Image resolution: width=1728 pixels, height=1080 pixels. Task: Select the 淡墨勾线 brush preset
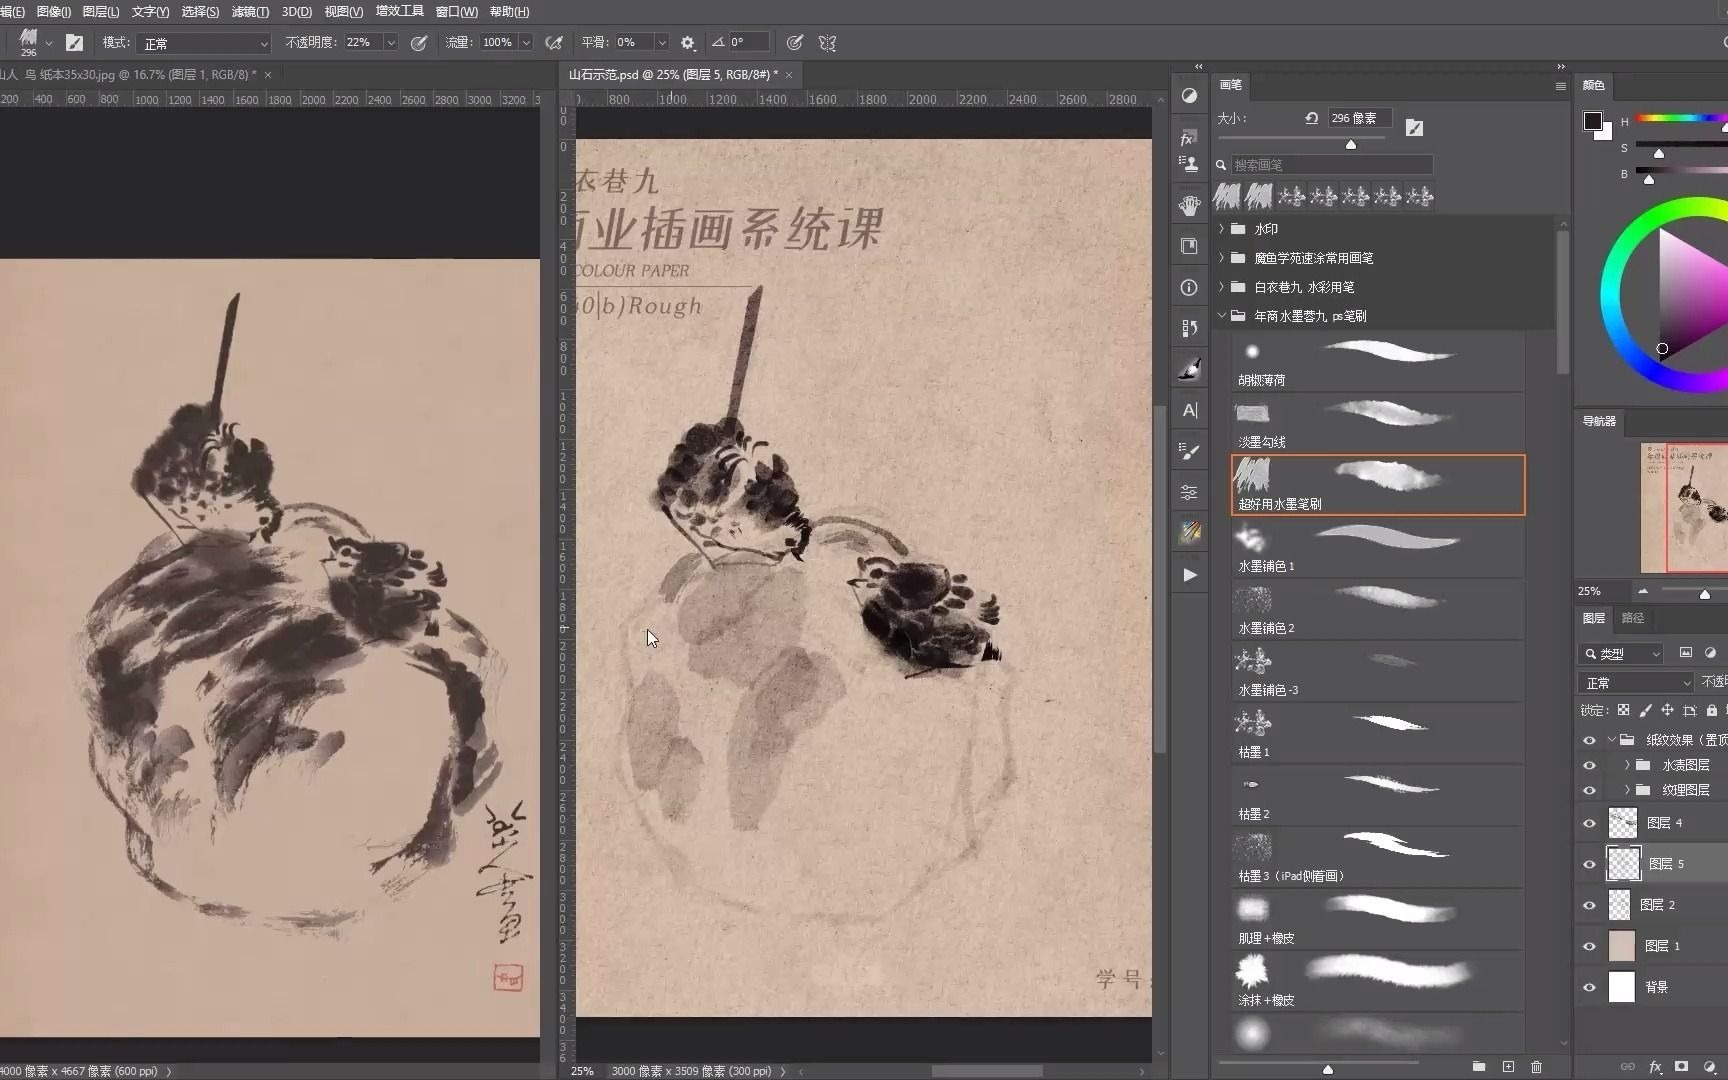(1378, 423)
